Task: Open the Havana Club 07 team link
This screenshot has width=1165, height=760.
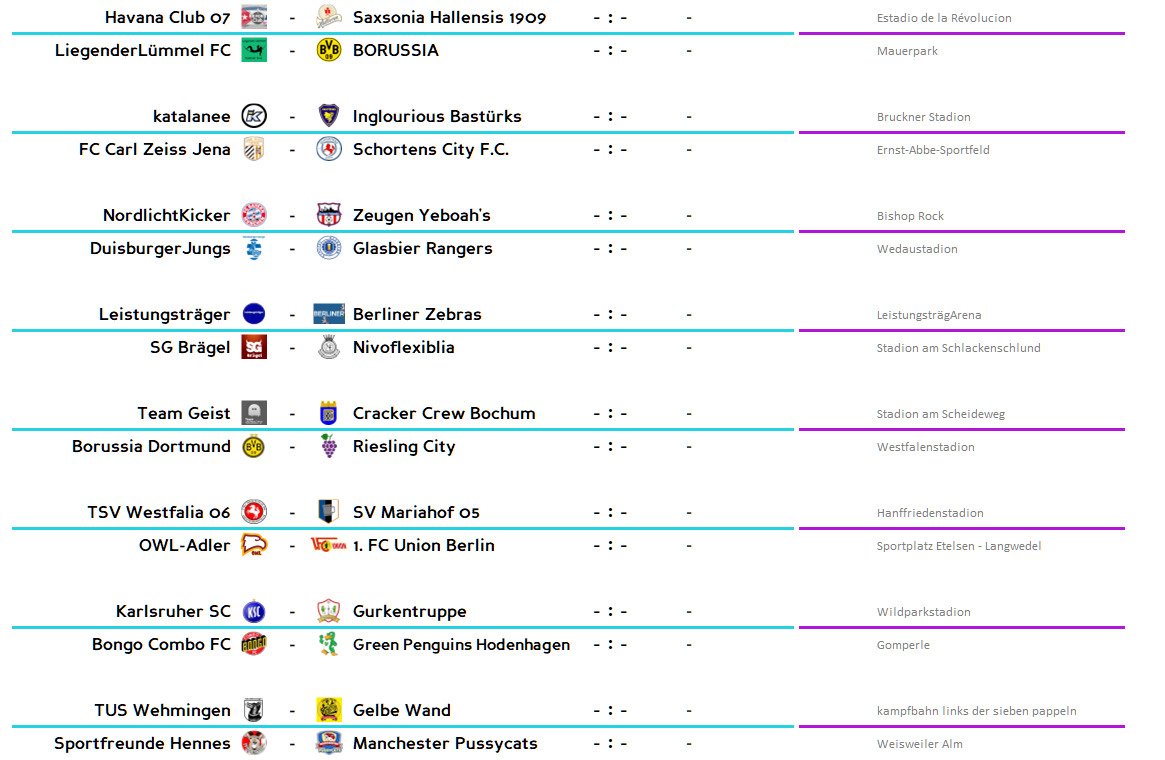Action: coord(167,17)
